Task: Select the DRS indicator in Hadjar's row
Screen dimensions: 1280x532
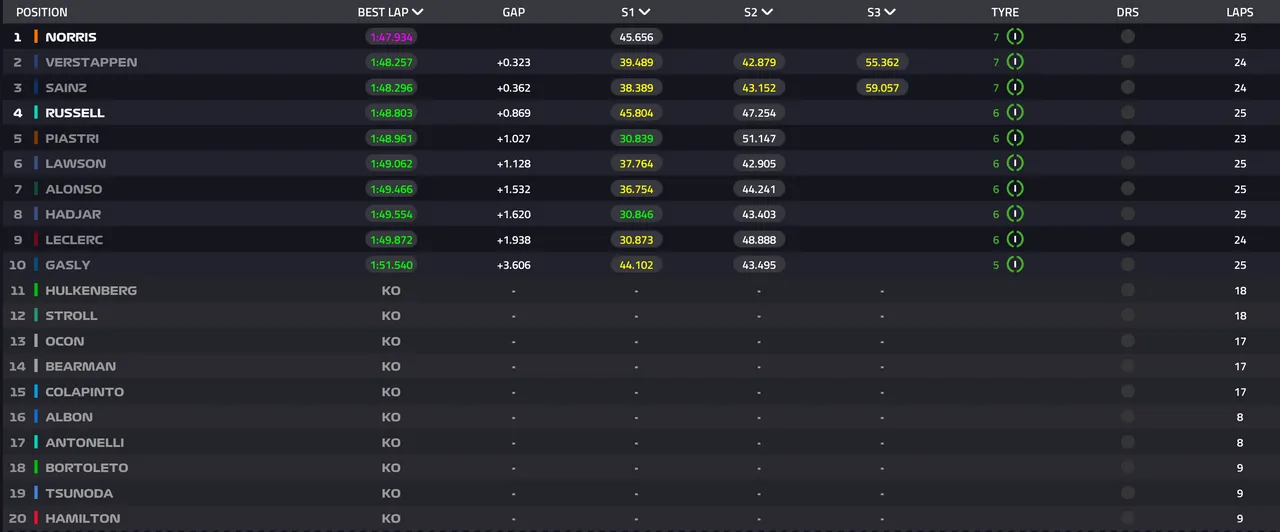Action: 1128,214
